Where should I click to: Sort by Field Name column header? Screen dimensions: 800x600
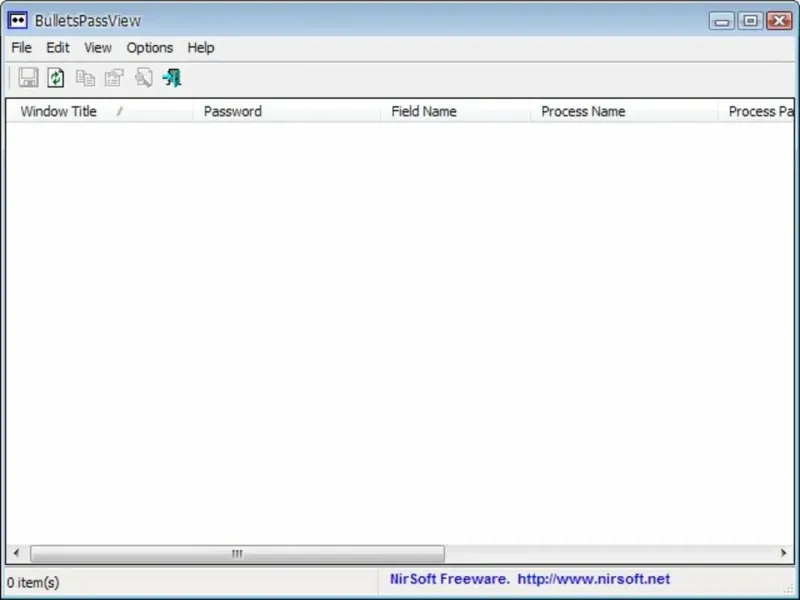pyautogui.click(x=456, y=111)
